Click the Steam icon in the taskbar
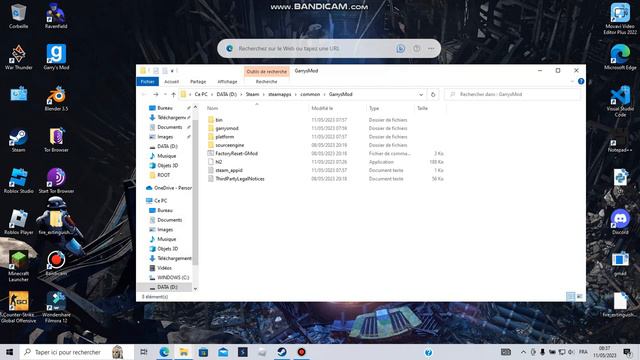The image size is (640, 360). point(282,352)
